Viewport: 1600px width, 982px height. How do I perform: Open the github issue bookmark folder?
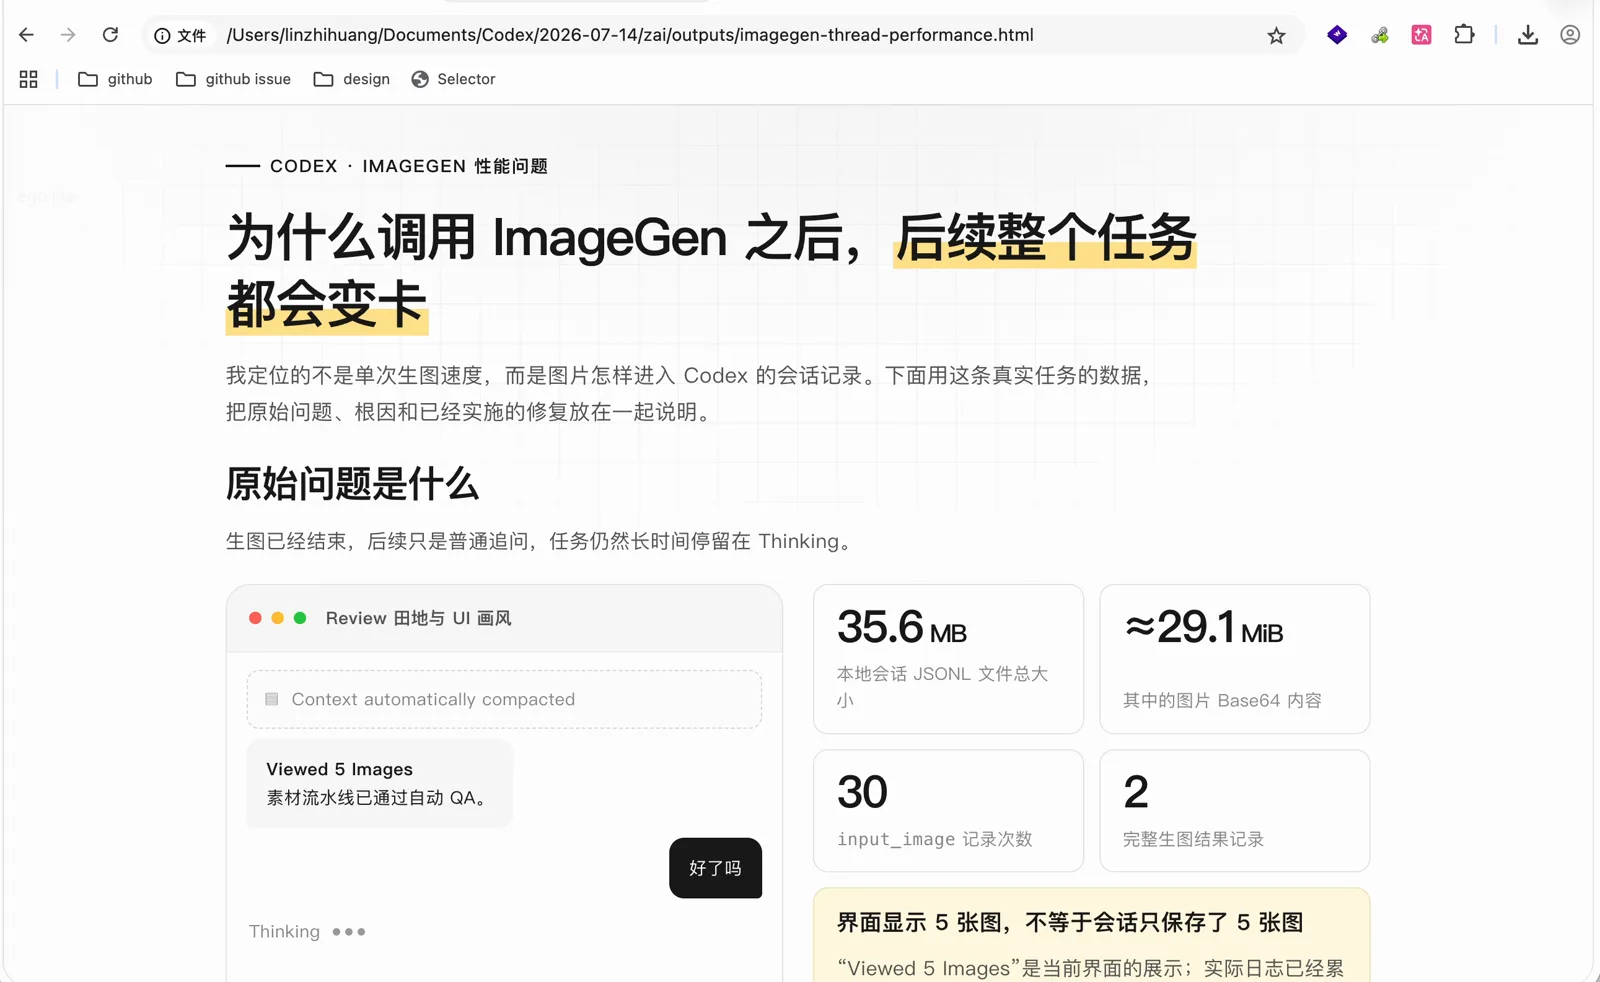[233, 79]
